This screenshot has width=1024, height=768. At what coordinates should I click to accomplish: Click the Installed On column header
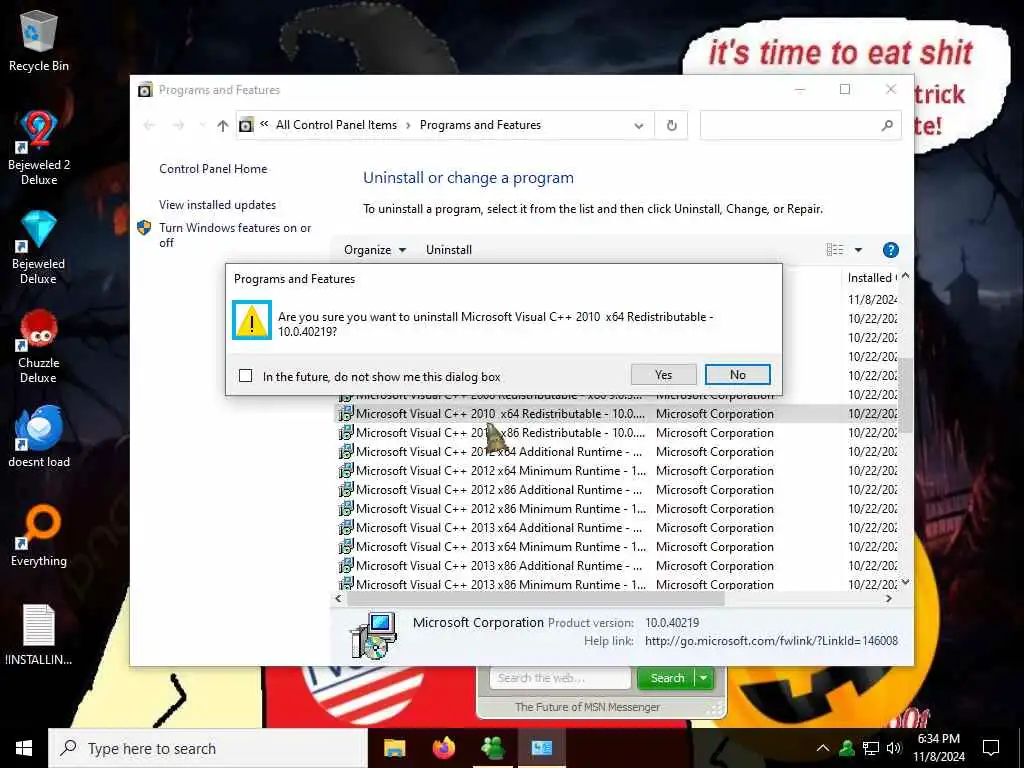point(871,278)
